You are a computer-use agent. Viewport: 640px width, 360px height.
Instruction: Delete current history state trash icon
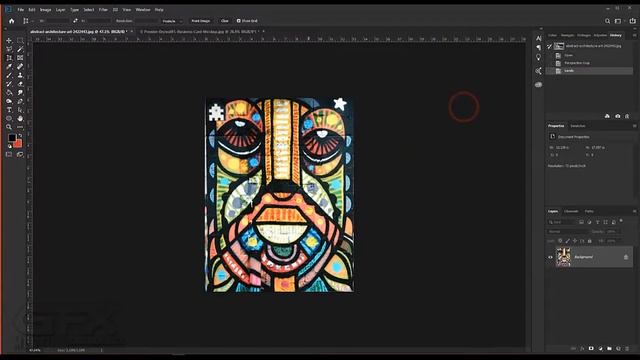coord(627,116)
